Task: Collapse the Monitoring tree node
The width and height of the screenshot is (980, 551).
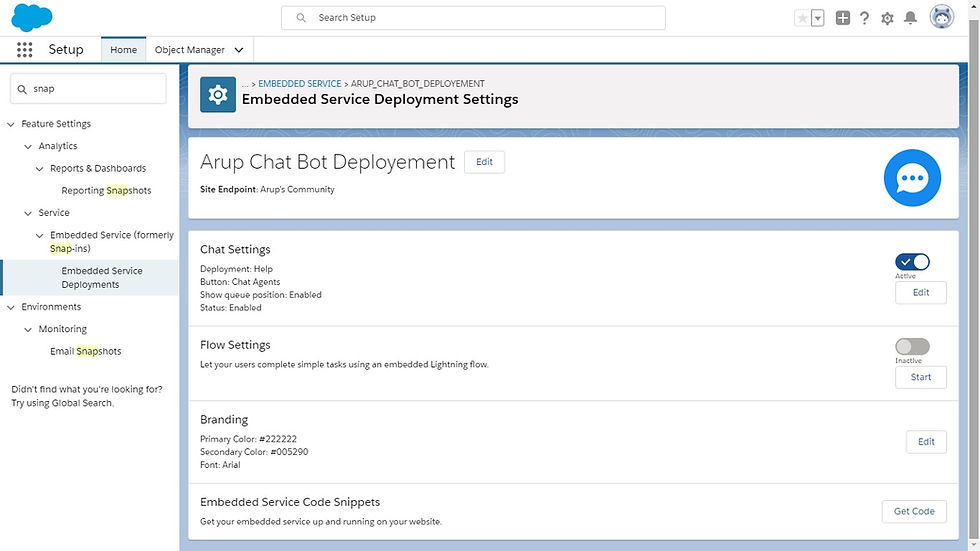Action: tap(28, 329)
